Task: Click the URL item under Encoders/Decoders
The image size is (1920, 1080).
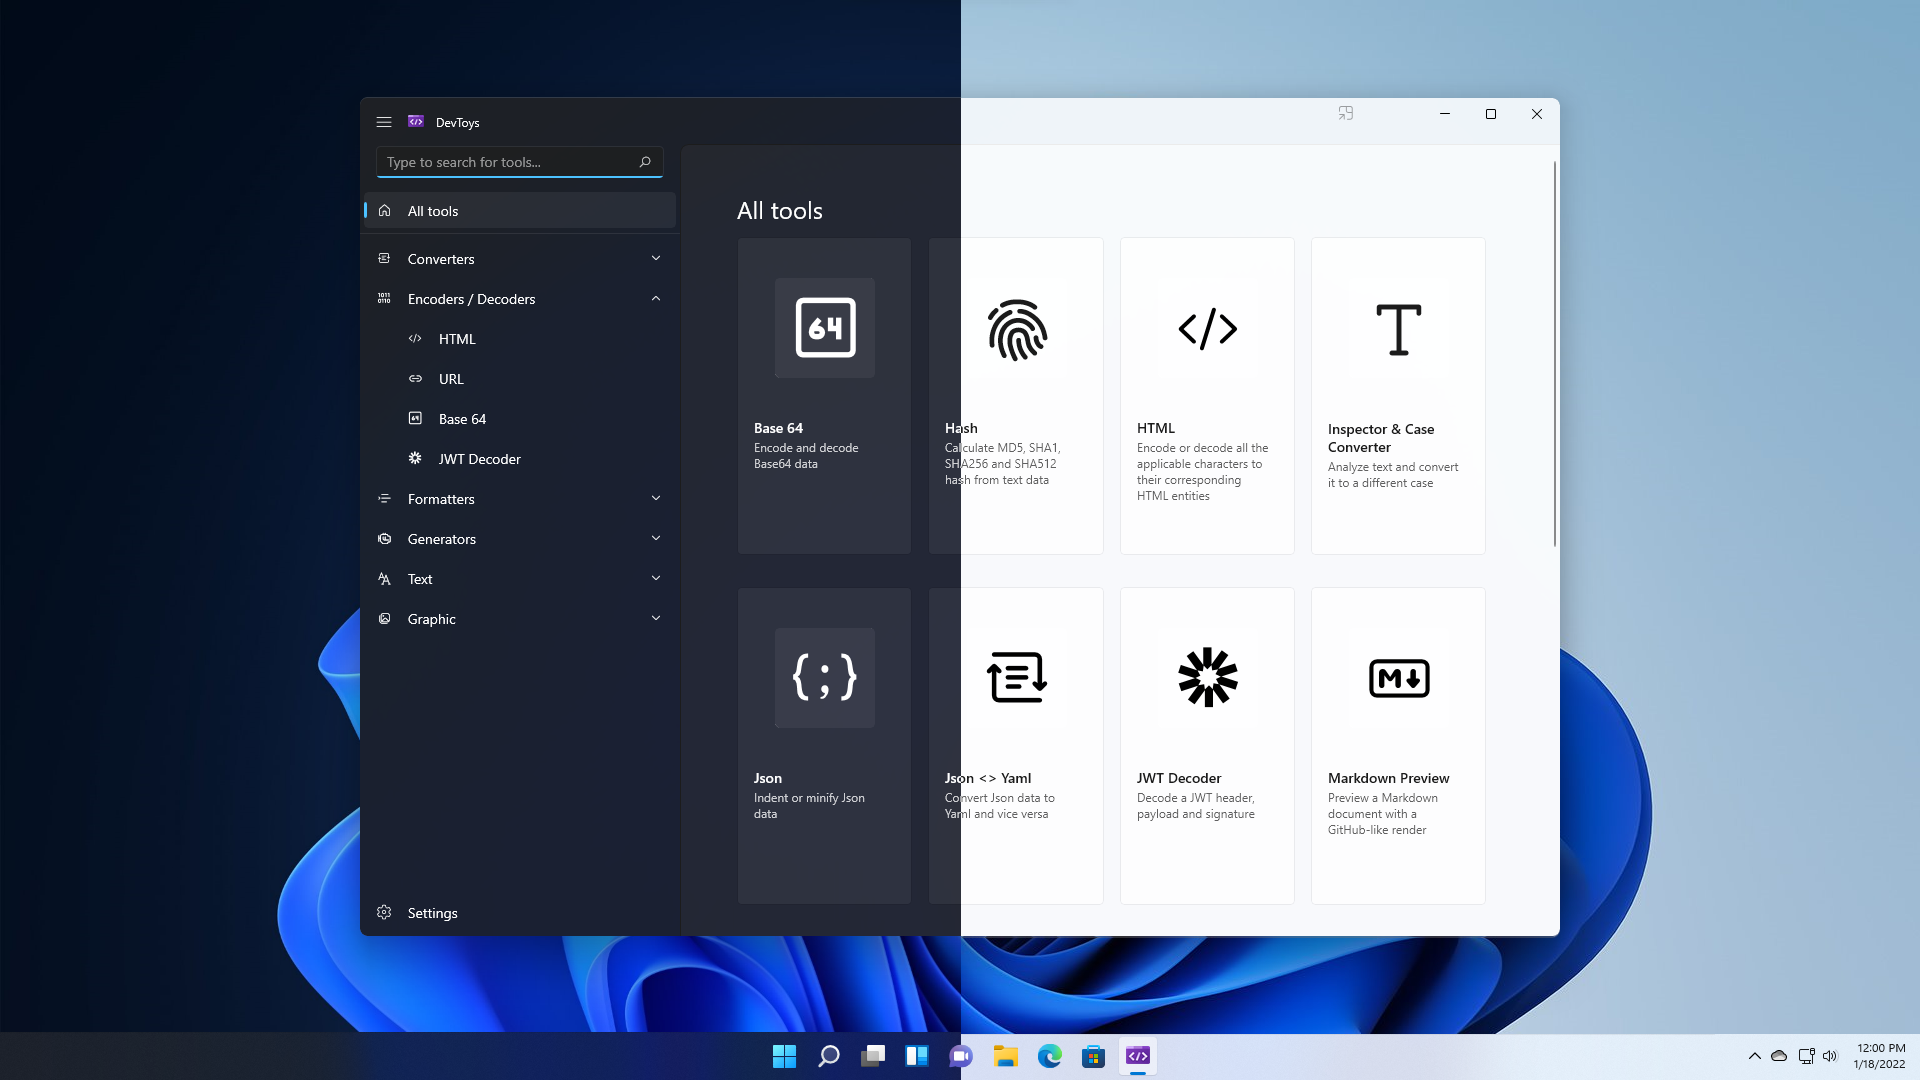Action: point(451,378)
